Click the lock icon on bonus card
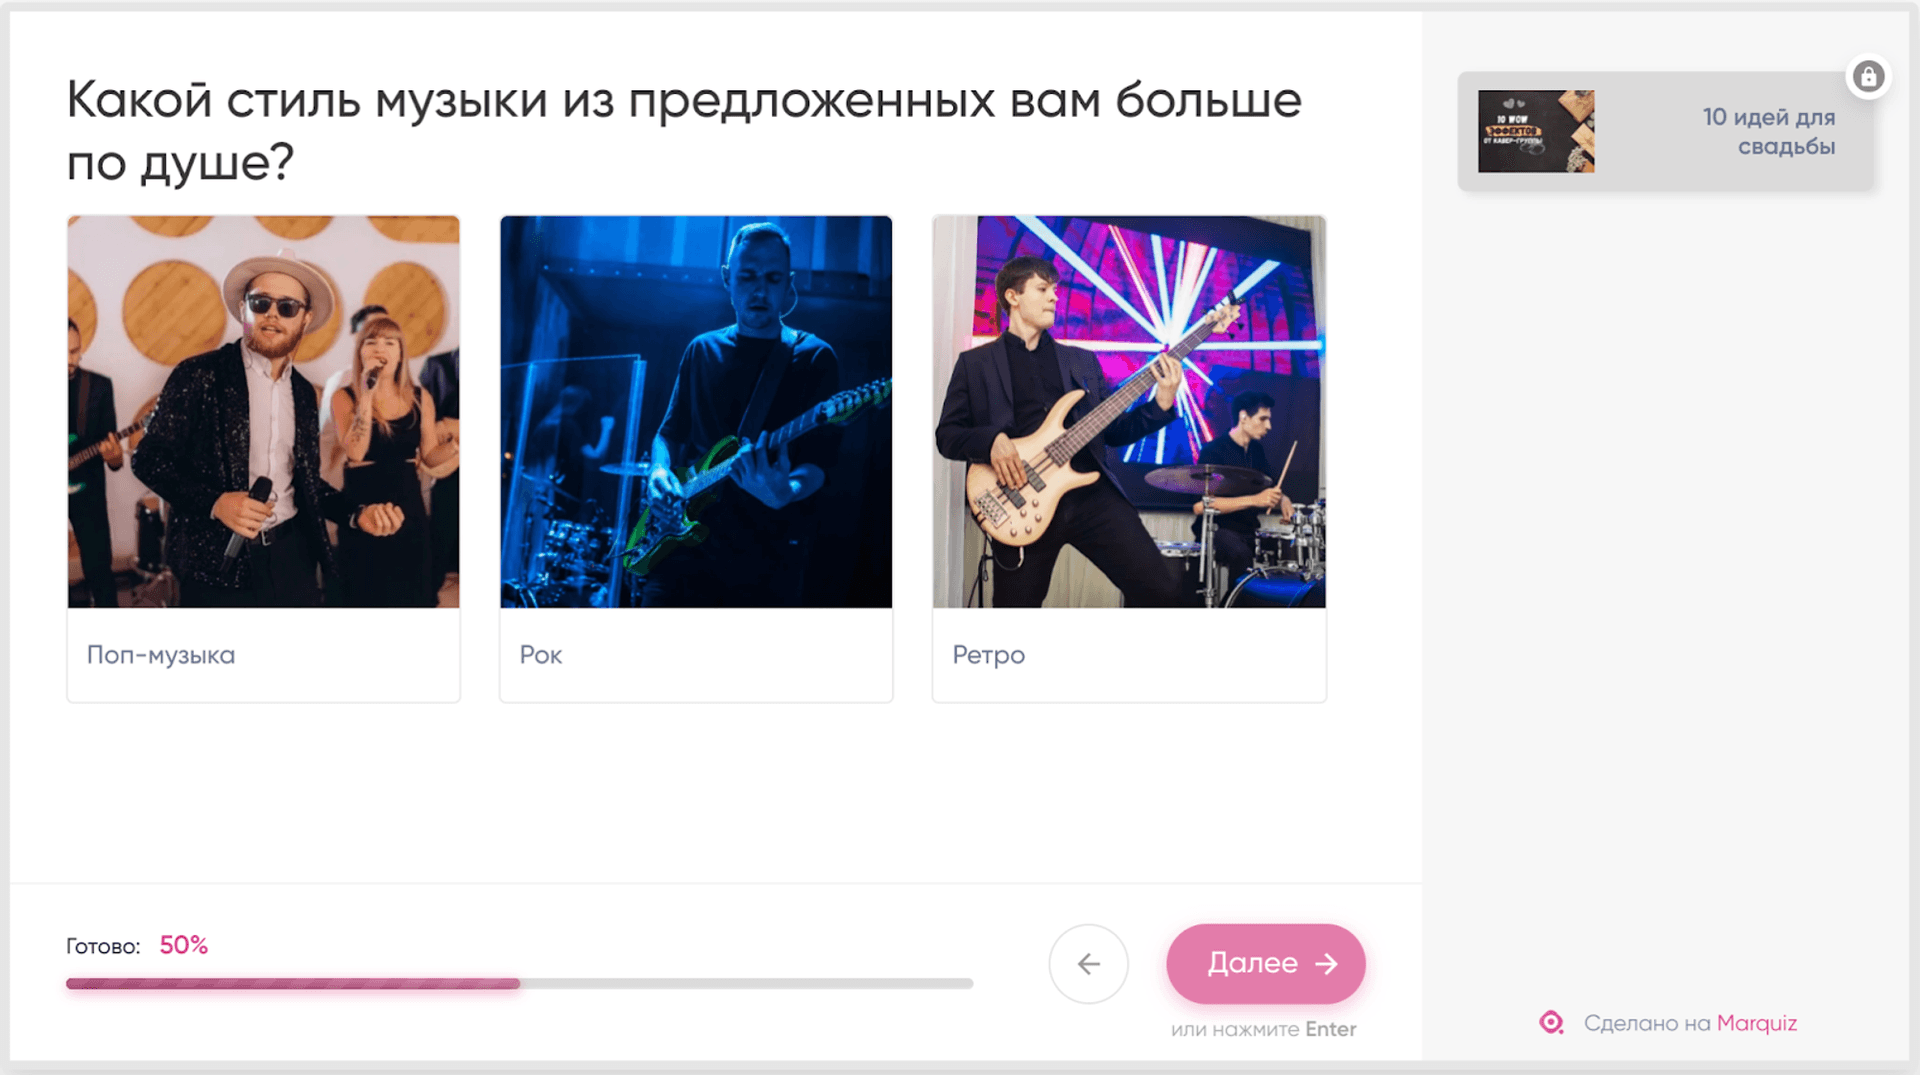The width and height of the screenshot is (1920, 1075). pos(1868,77)
